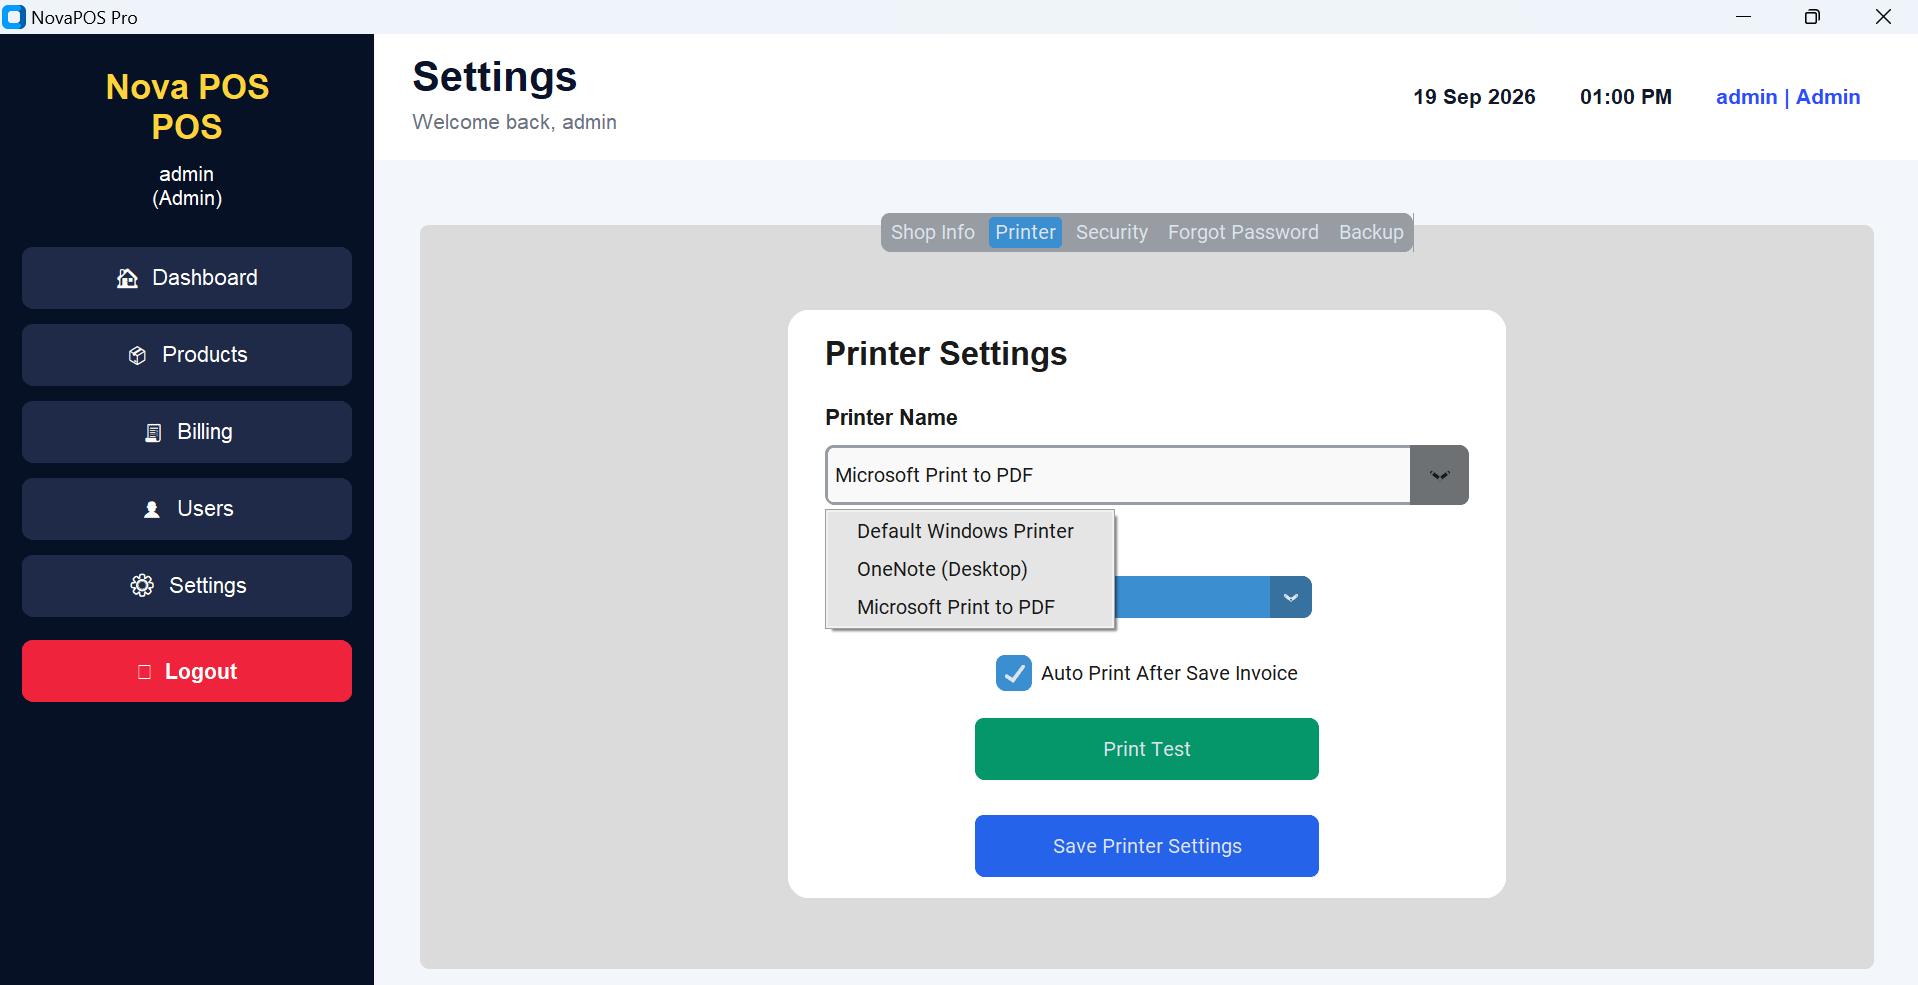Restore down the NovaPOS Pro window
Viewport: 1918px width, 985px height.
[1812, 17]
